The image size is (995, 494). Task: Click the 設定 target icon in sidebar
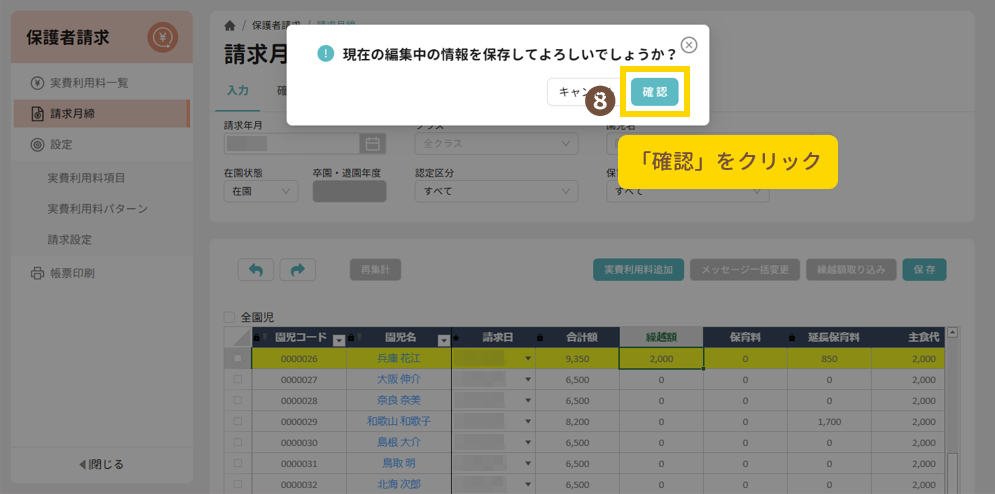[x=37, y=145]
